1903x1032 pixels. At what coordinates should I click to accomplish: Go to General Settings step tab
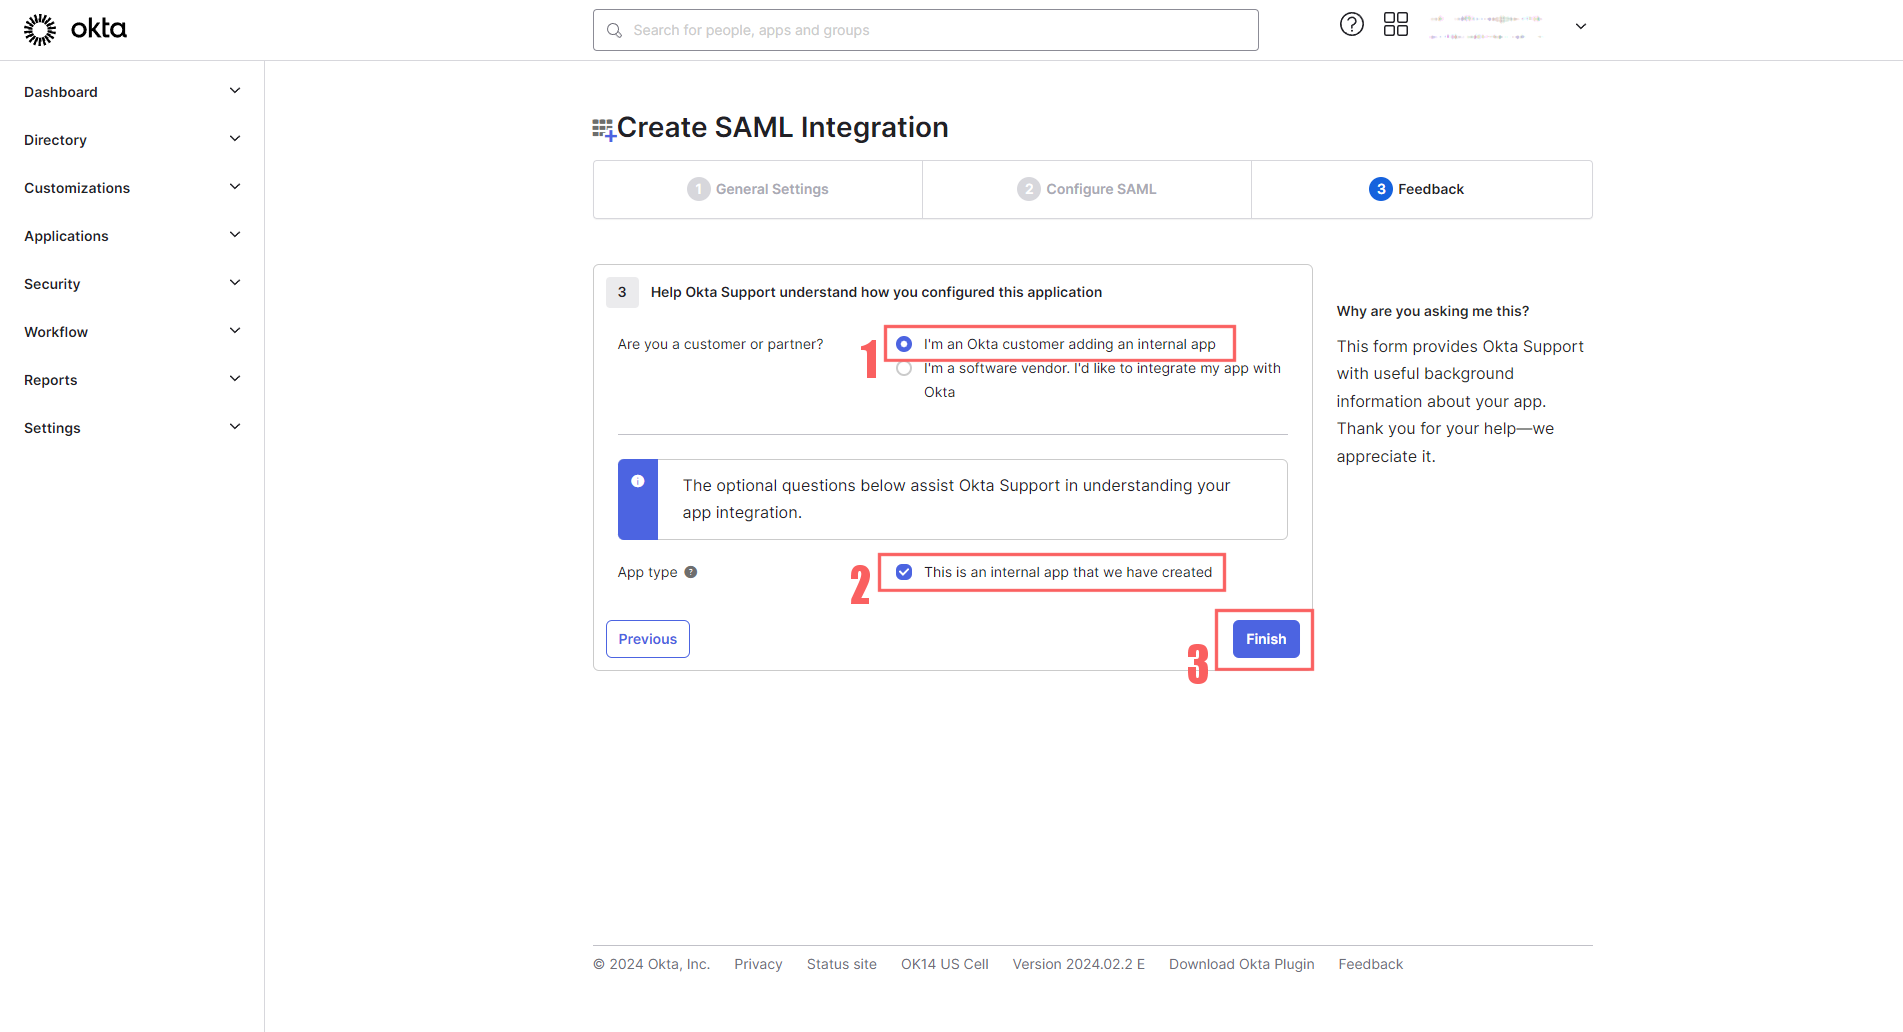click(758, 189)
